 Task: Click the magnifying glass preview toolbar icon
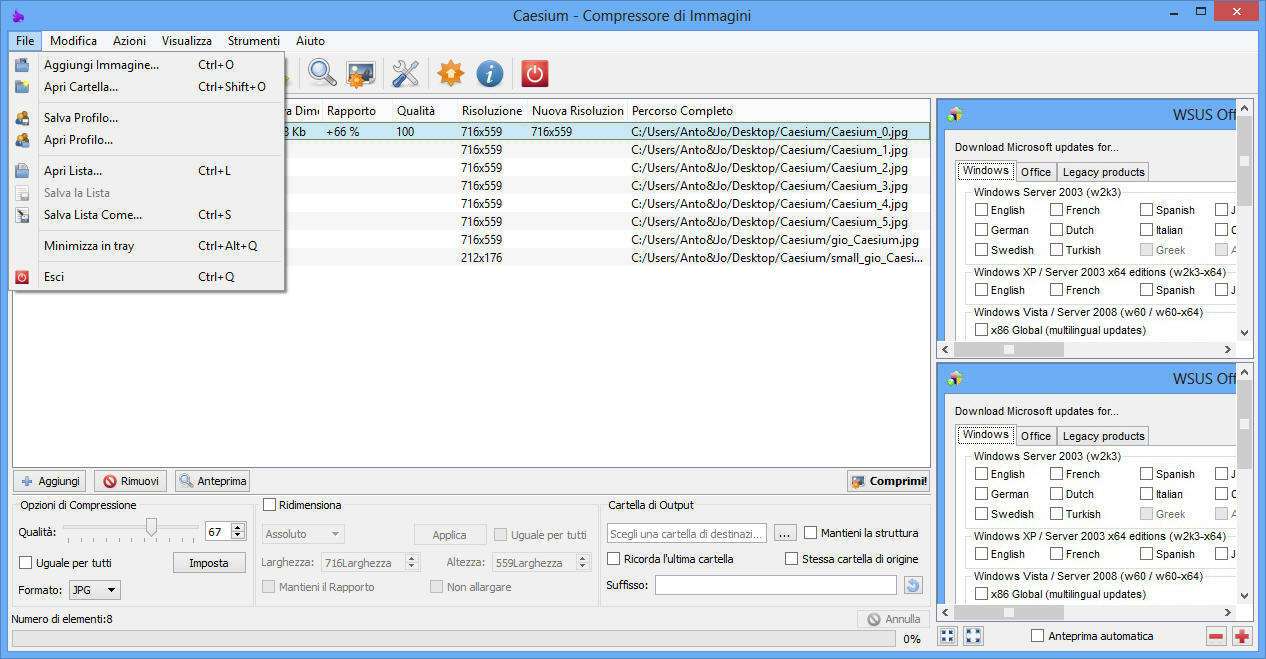[x=322, y=73]
